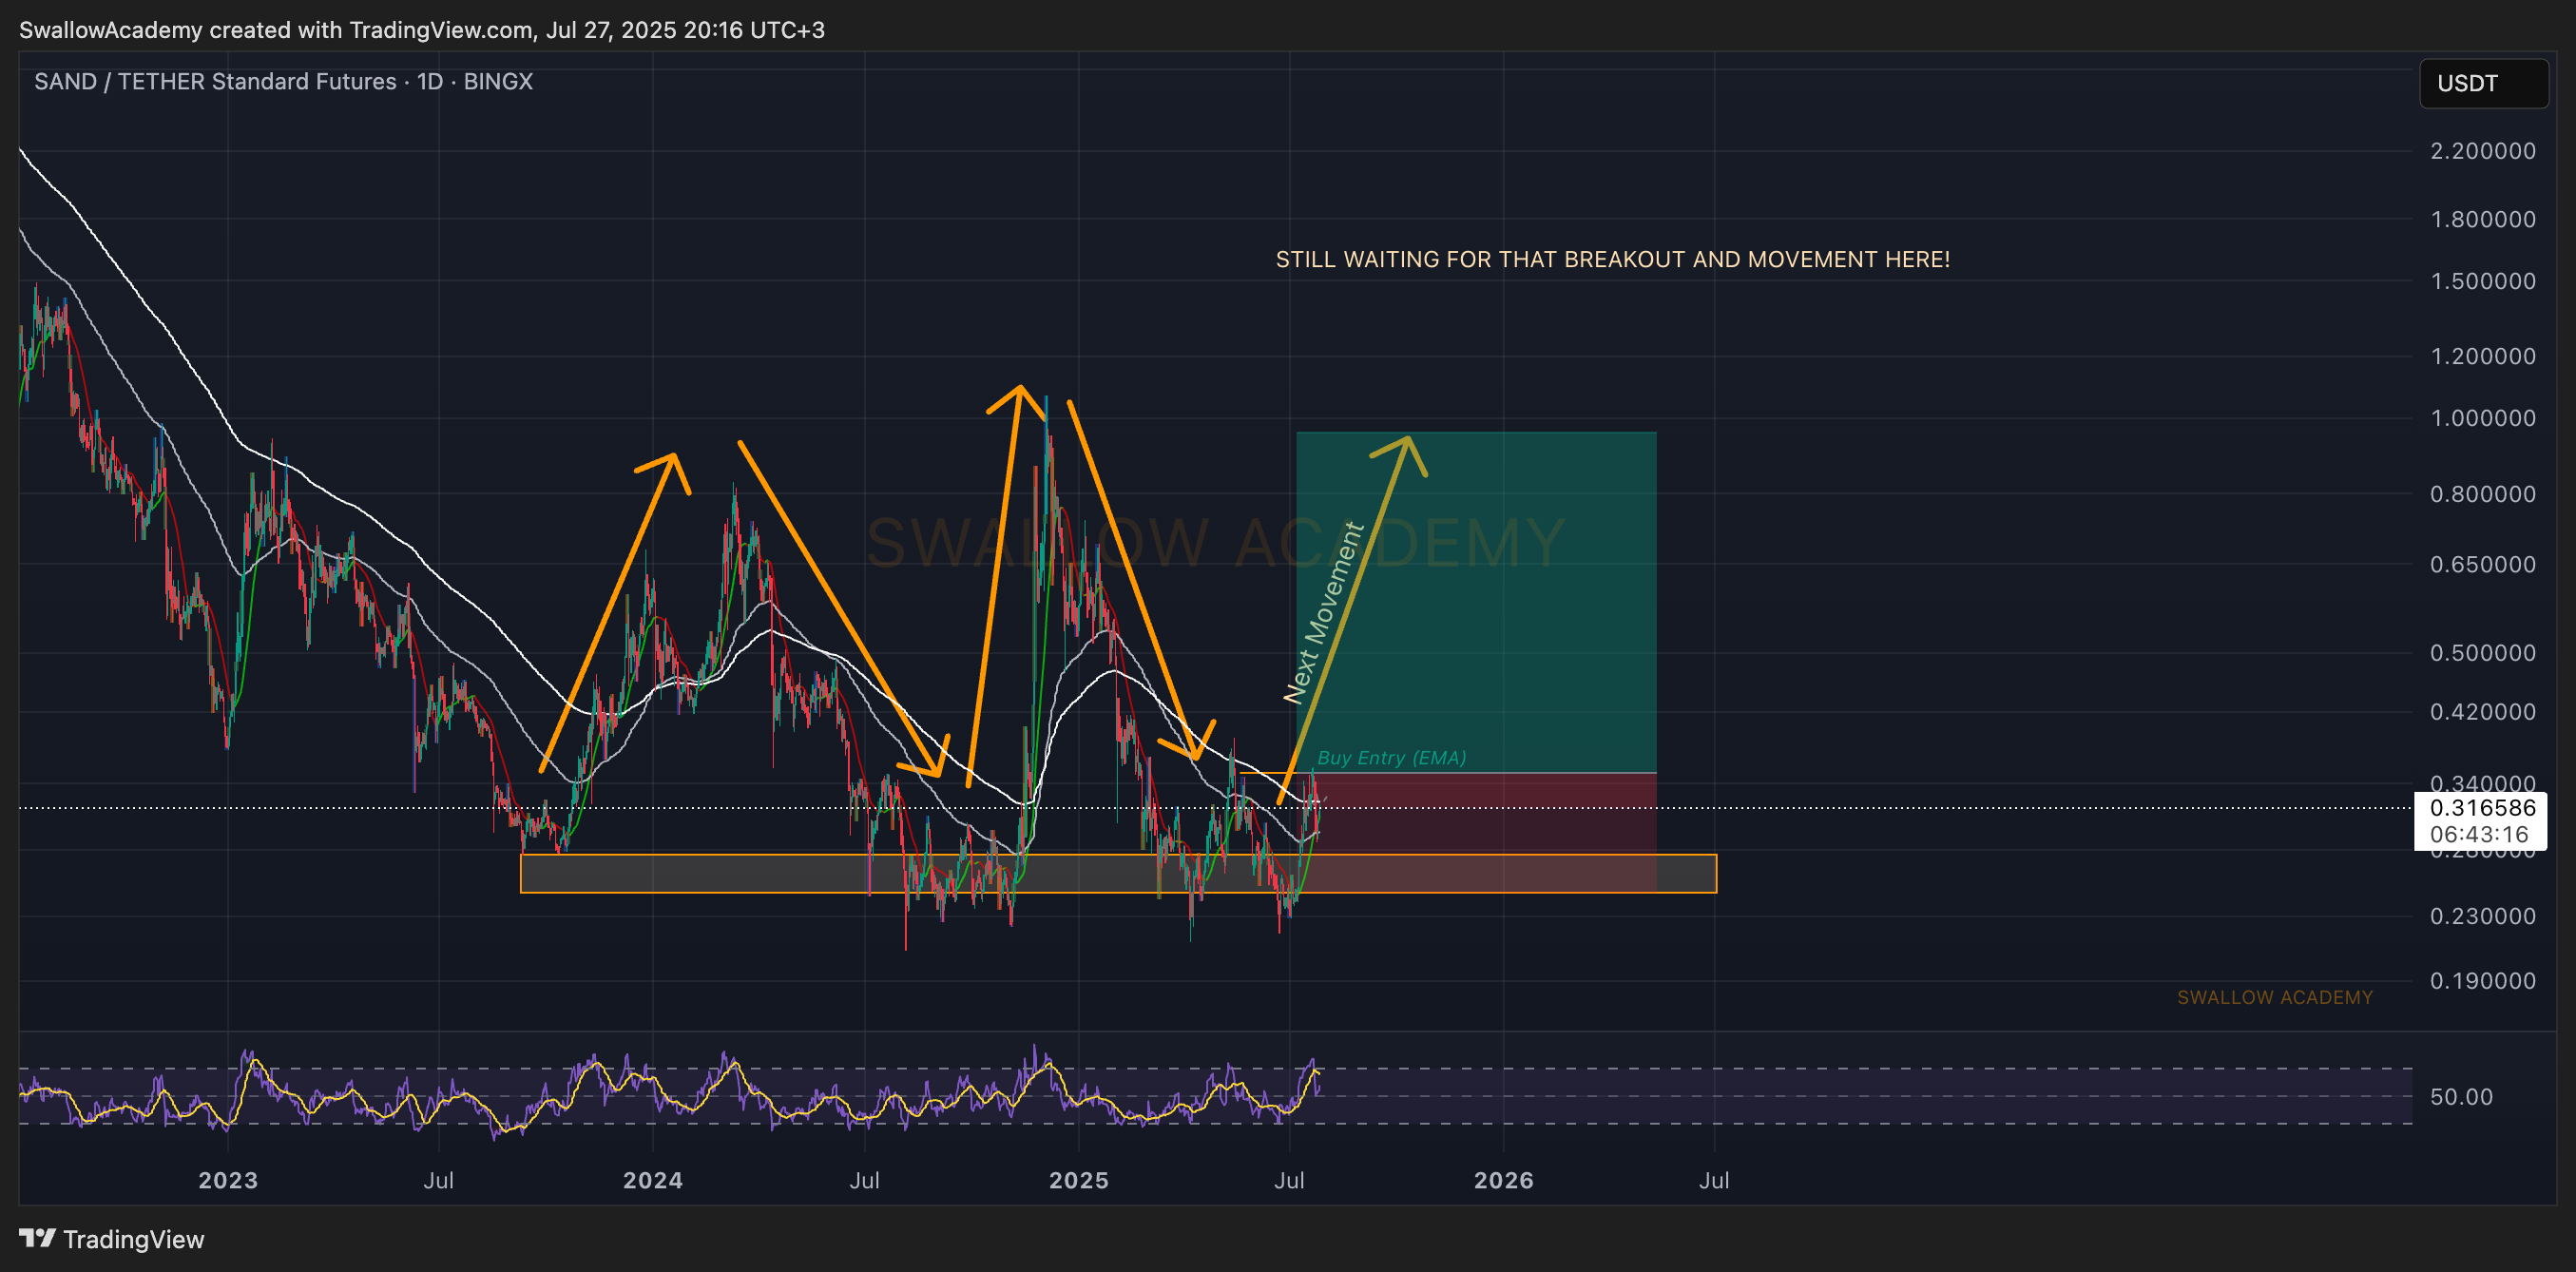Click the header text 'SwallowAcademy created with TradingView.com'

276,30
